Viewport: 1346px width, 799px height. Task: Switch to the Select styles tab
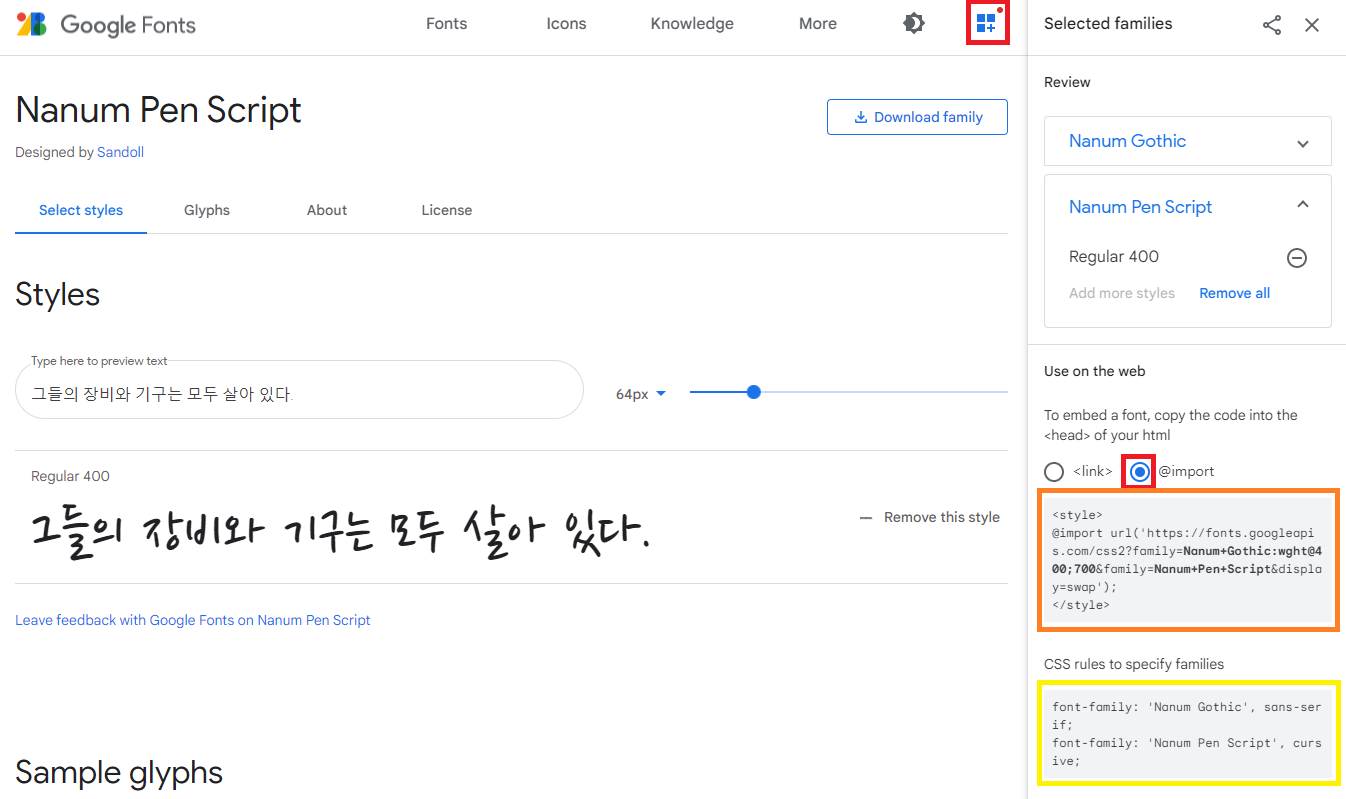tap(81, 210)
